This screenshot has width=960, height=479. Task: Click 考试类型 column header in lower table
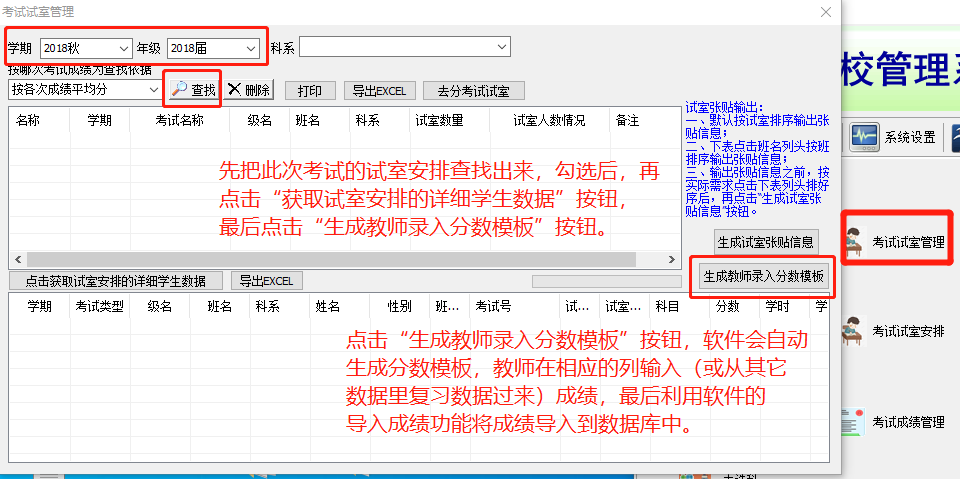pos(100,307)
